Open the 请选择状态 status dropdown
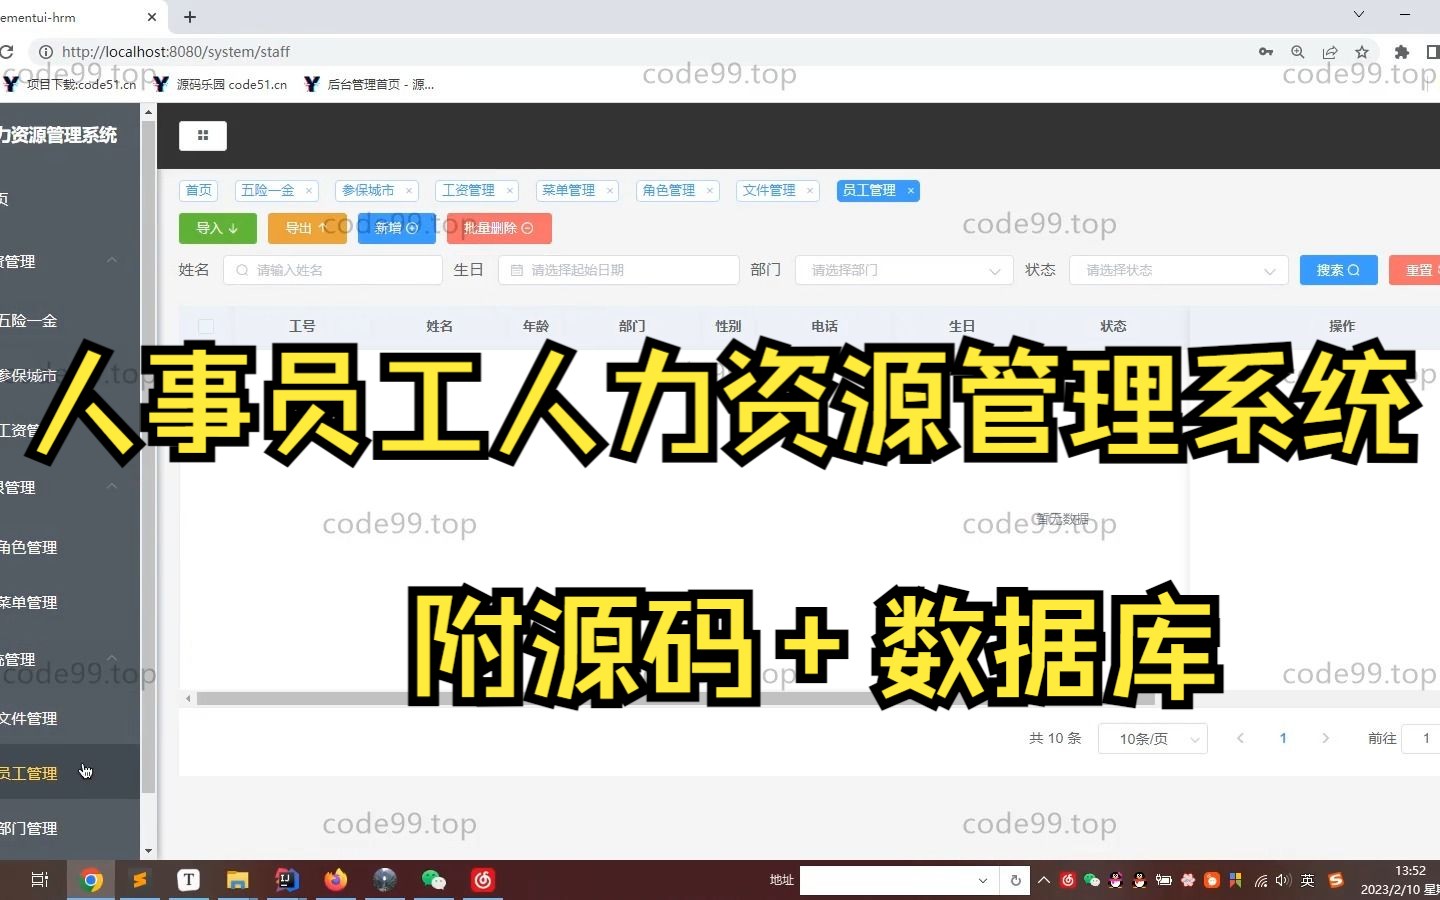The height and width of the screenshot is (900, 1440). point(1177,270)
